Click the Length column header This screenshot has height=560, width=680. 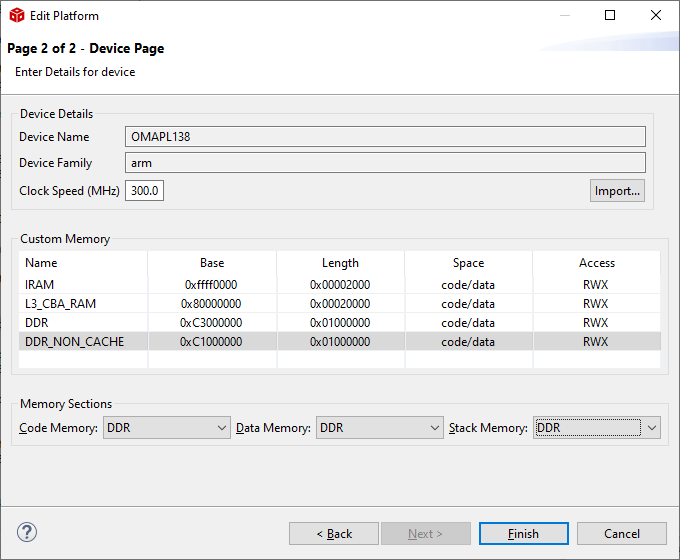point(340,263)
